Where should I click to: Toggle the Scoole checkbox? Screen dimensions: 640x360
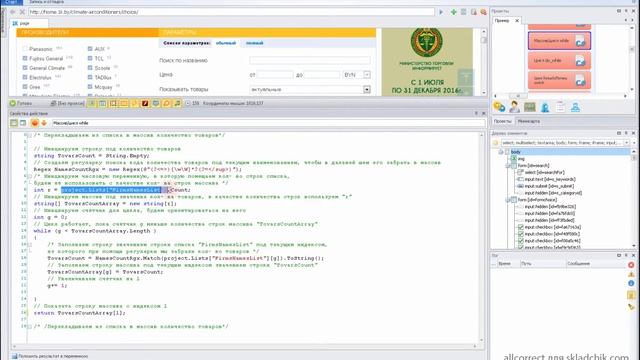(90, 68)
